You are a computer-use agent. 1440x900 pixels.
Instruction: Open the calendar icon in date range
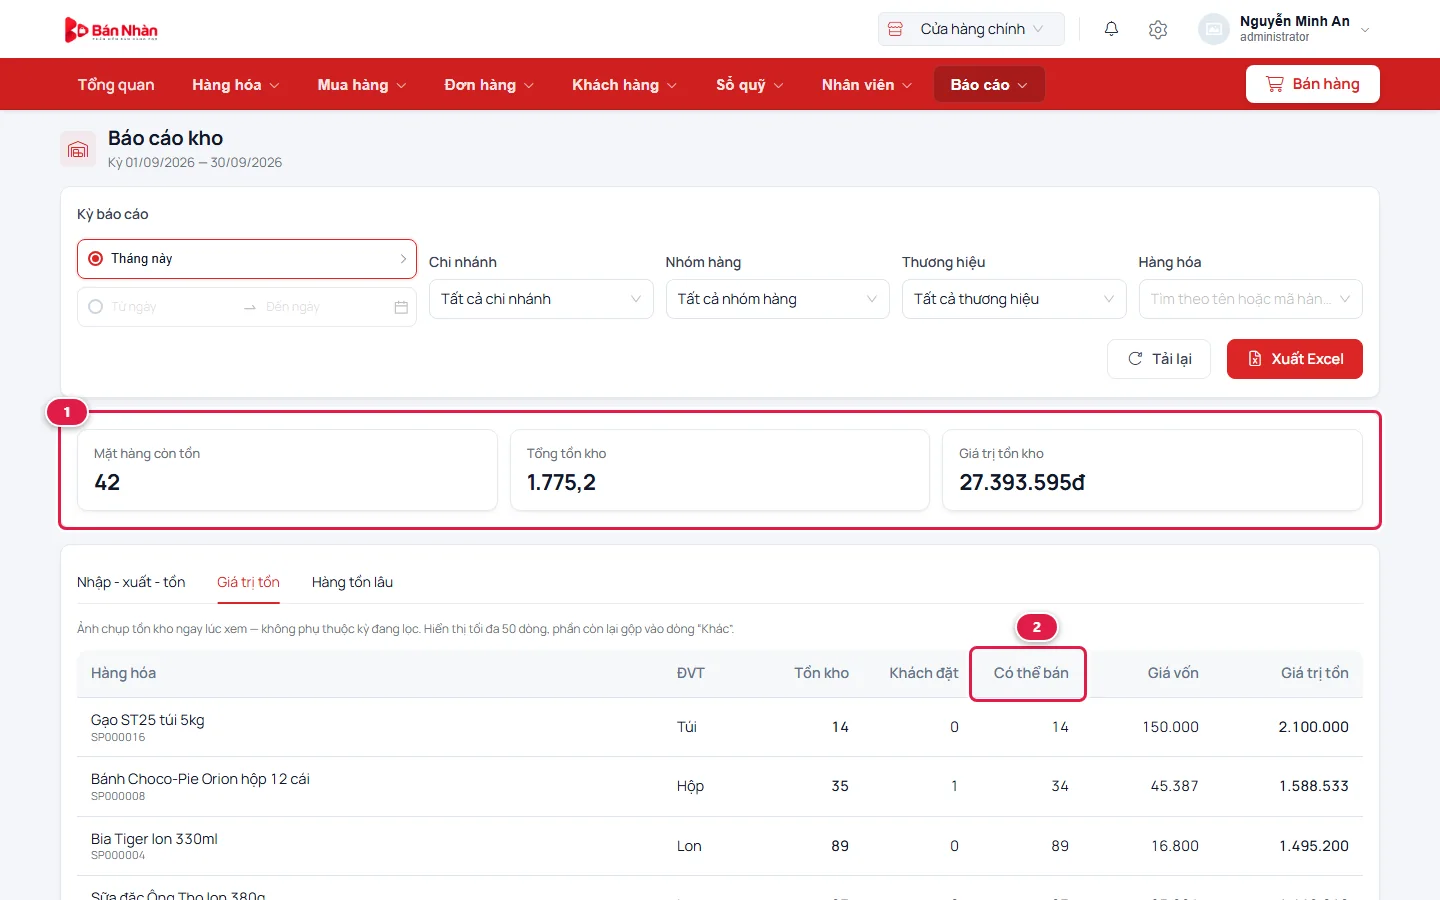tap(401, 307)
